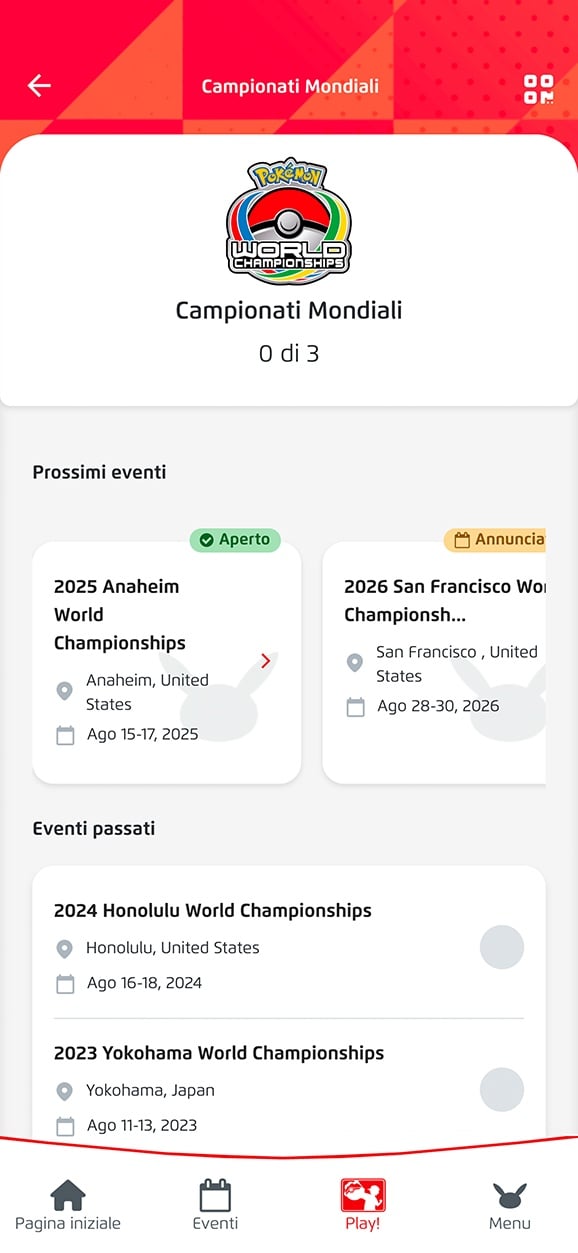Toggle the 2023 Yokohama attendance circle
The height and width of the screenshot is (1253, 578).
502,1089
